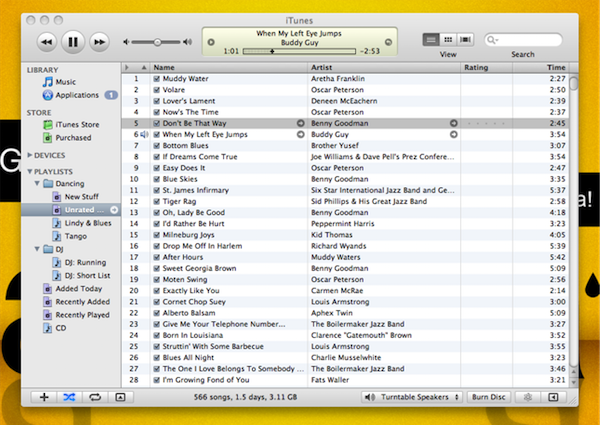Image resolution: width=600 pixels, height=425 pixels.
Task: Sort by Name column header
Action: tap(228, 67)
